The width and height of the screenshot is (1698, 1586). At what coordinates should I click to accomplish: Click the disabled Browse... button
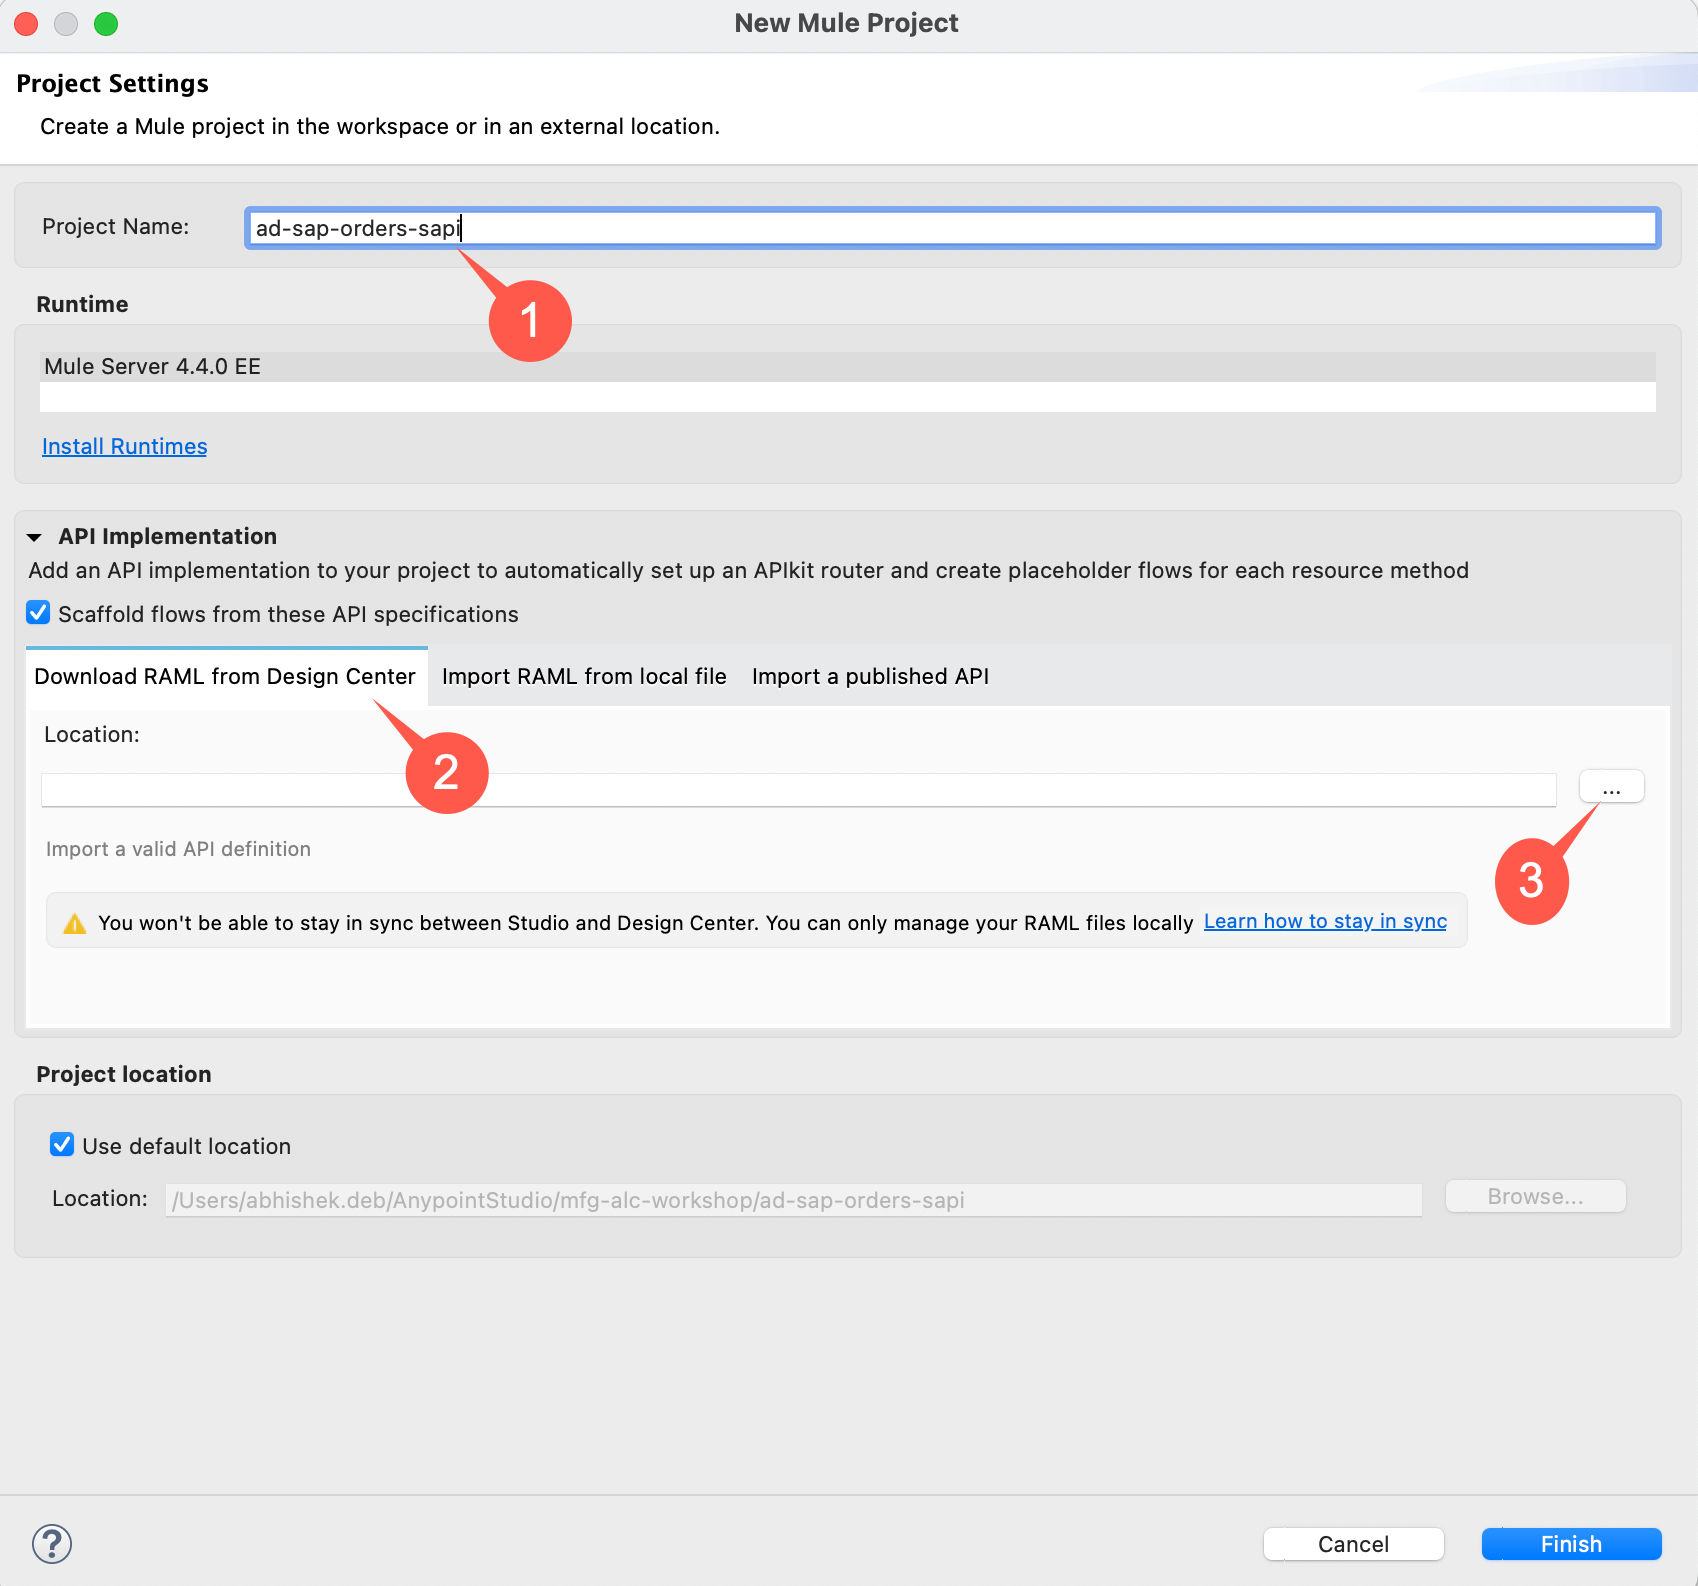pyautogui.click(x=1535, y=1197)
